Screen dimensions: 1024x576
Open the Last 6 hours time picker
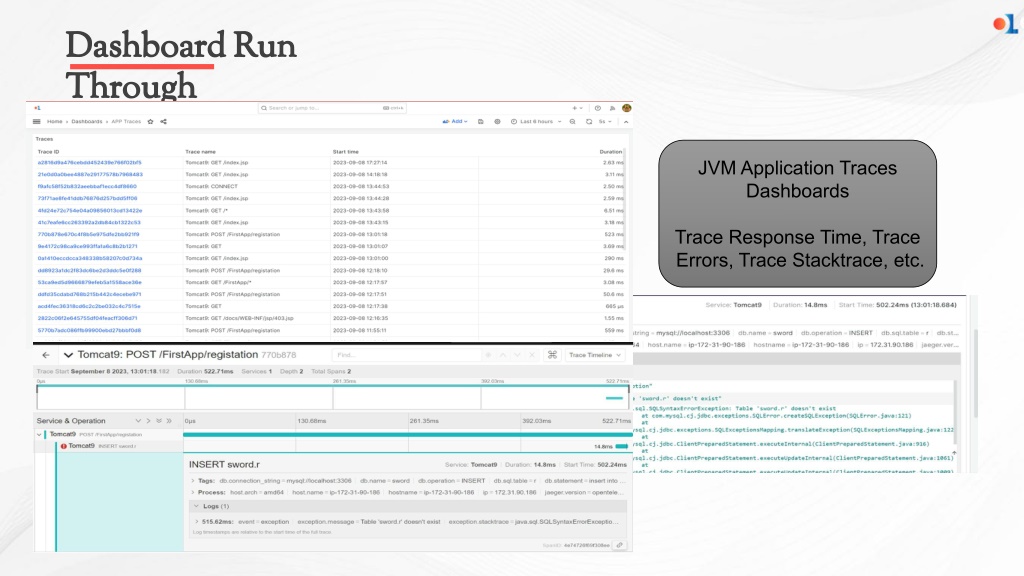click(x=536, y=121)
